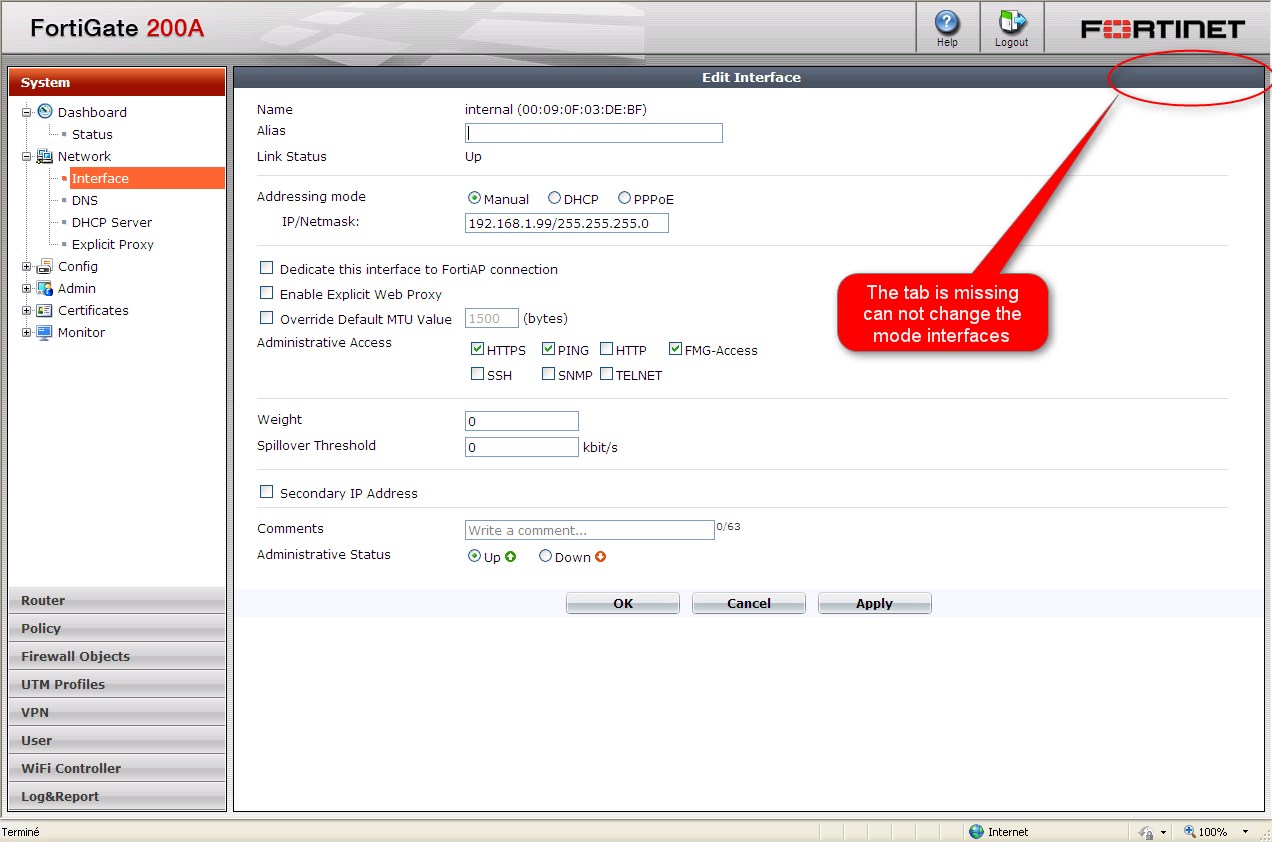Image resolution: width=1272 pixels, height=842 pixels.
Task: Open the WiFi Controller section
Action: point(117,768)
